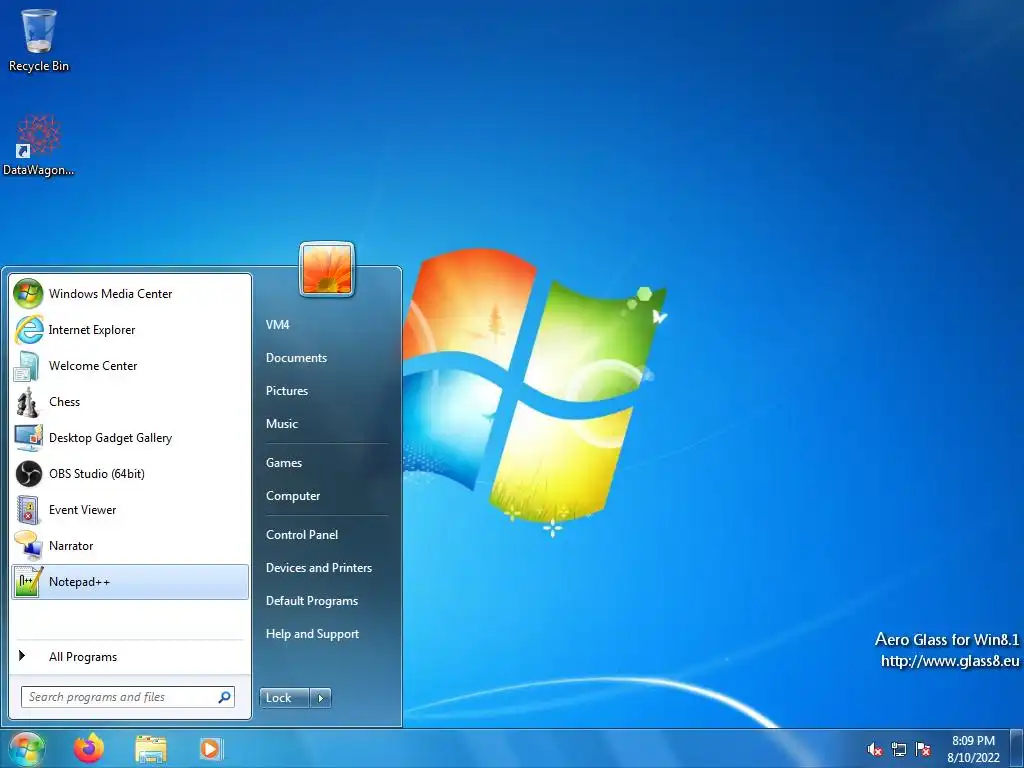Expand All Programs list
Screen dimensions: 1024x768
click(130, 656)
